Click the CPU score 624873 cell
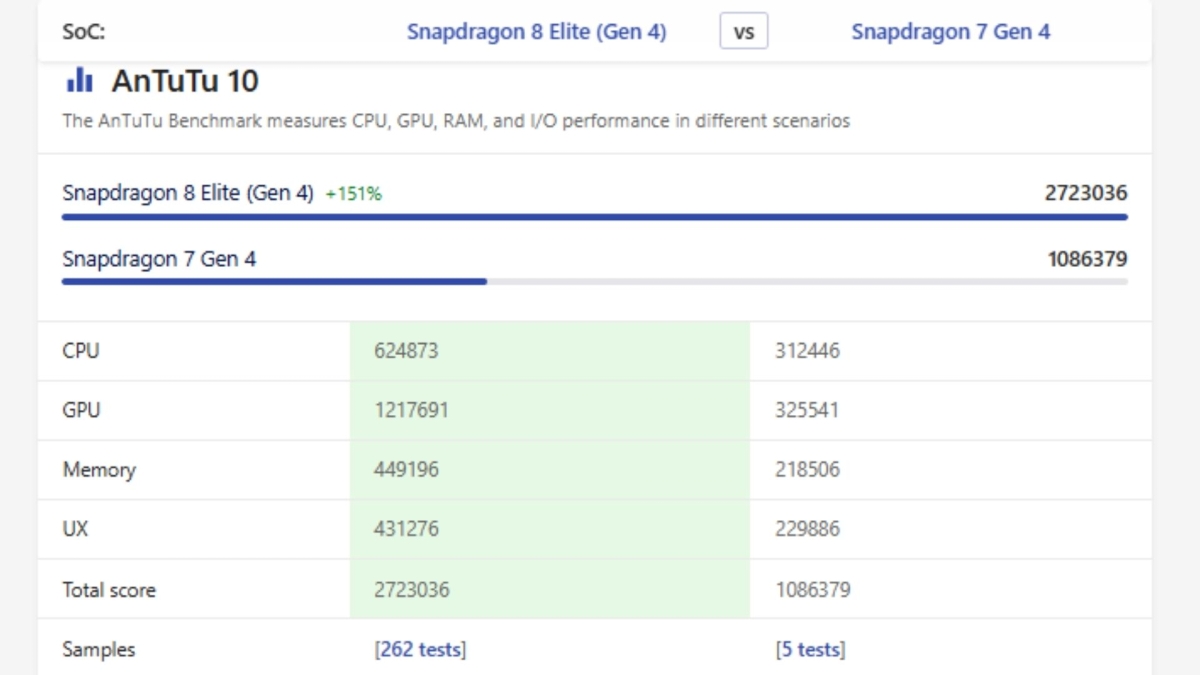The image size is (1200, 675). (x=406, y=351)
